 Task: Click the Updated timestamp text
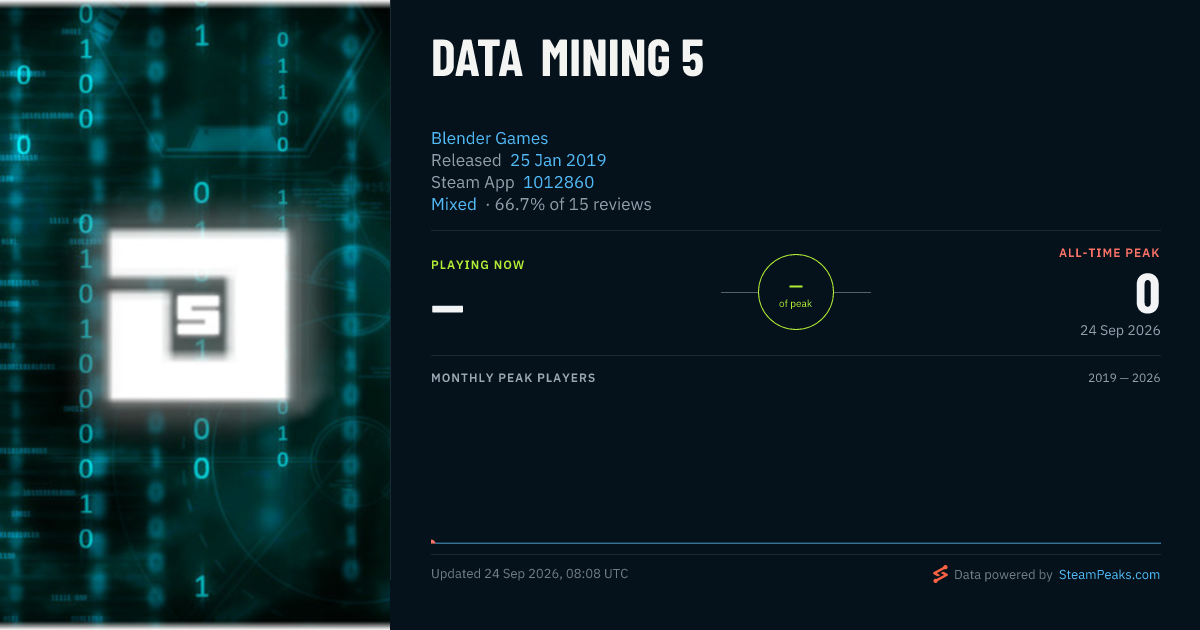530,574
